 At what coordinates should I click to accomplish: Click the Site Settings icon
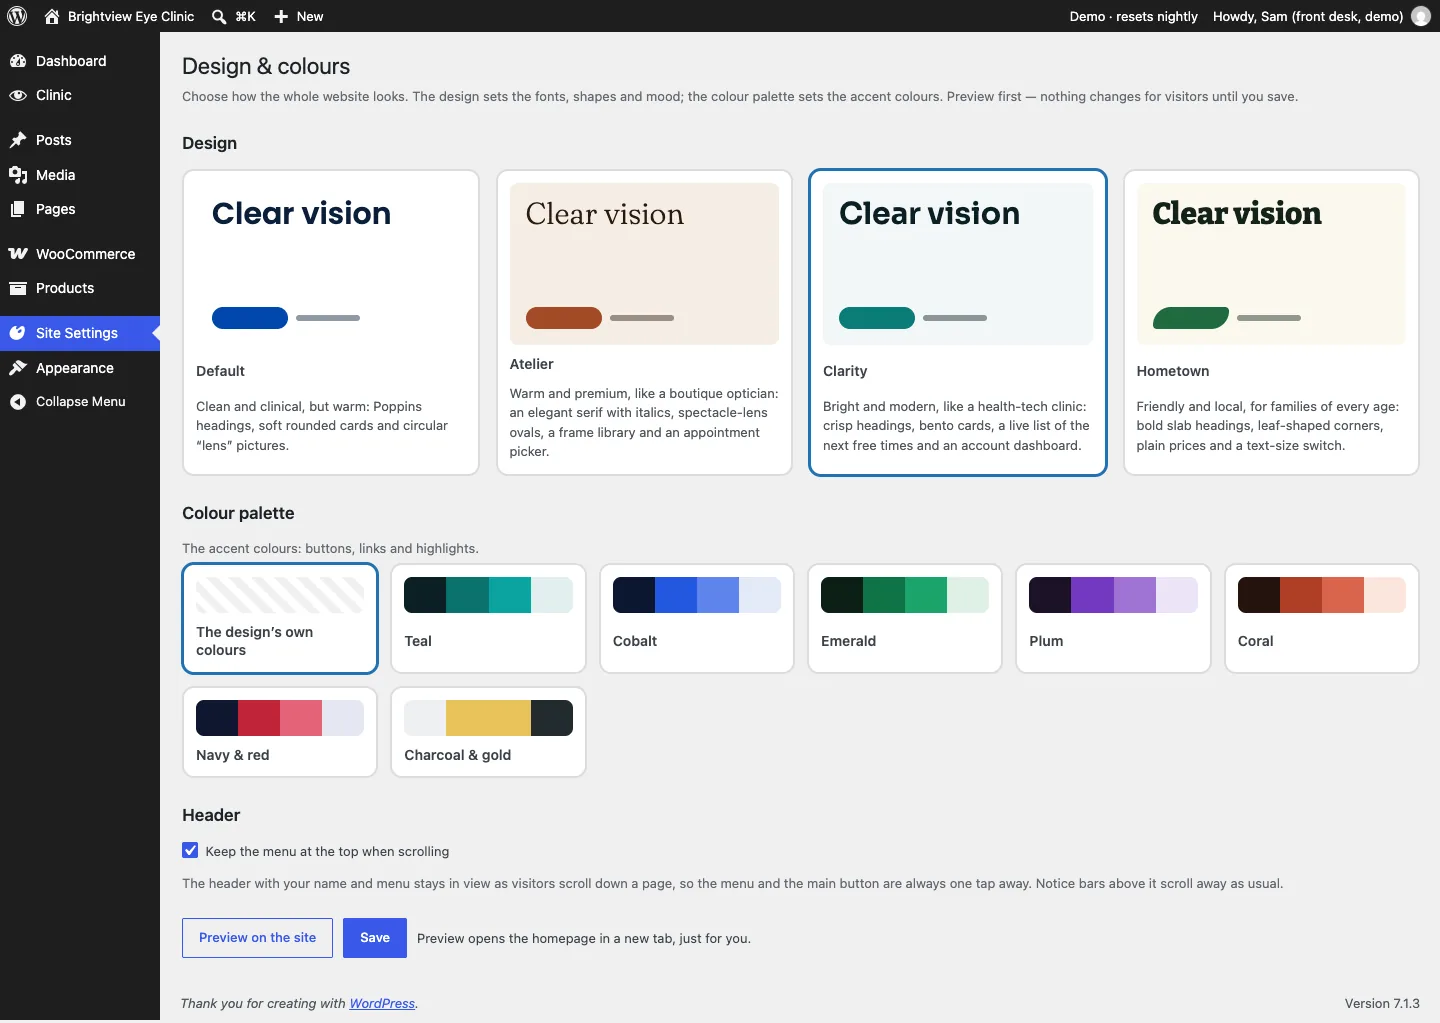[x=18, y=333]
